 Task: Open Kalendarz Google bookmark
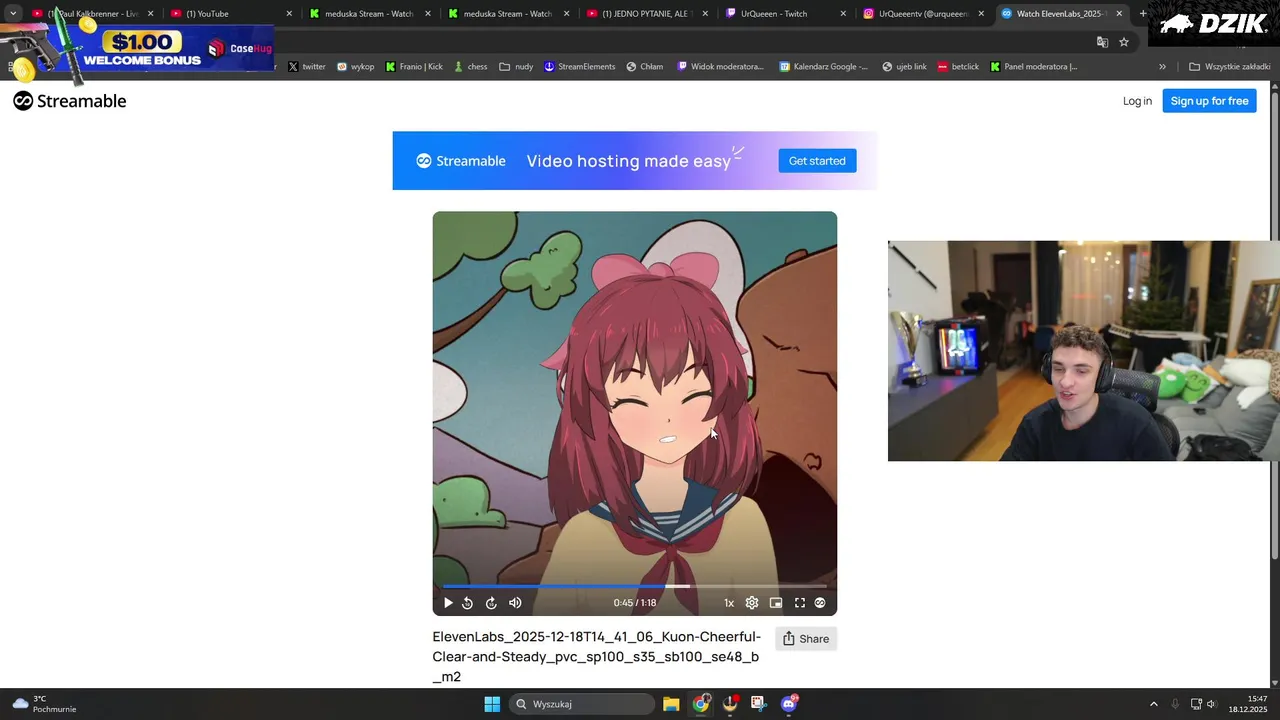tap(824, 67)
